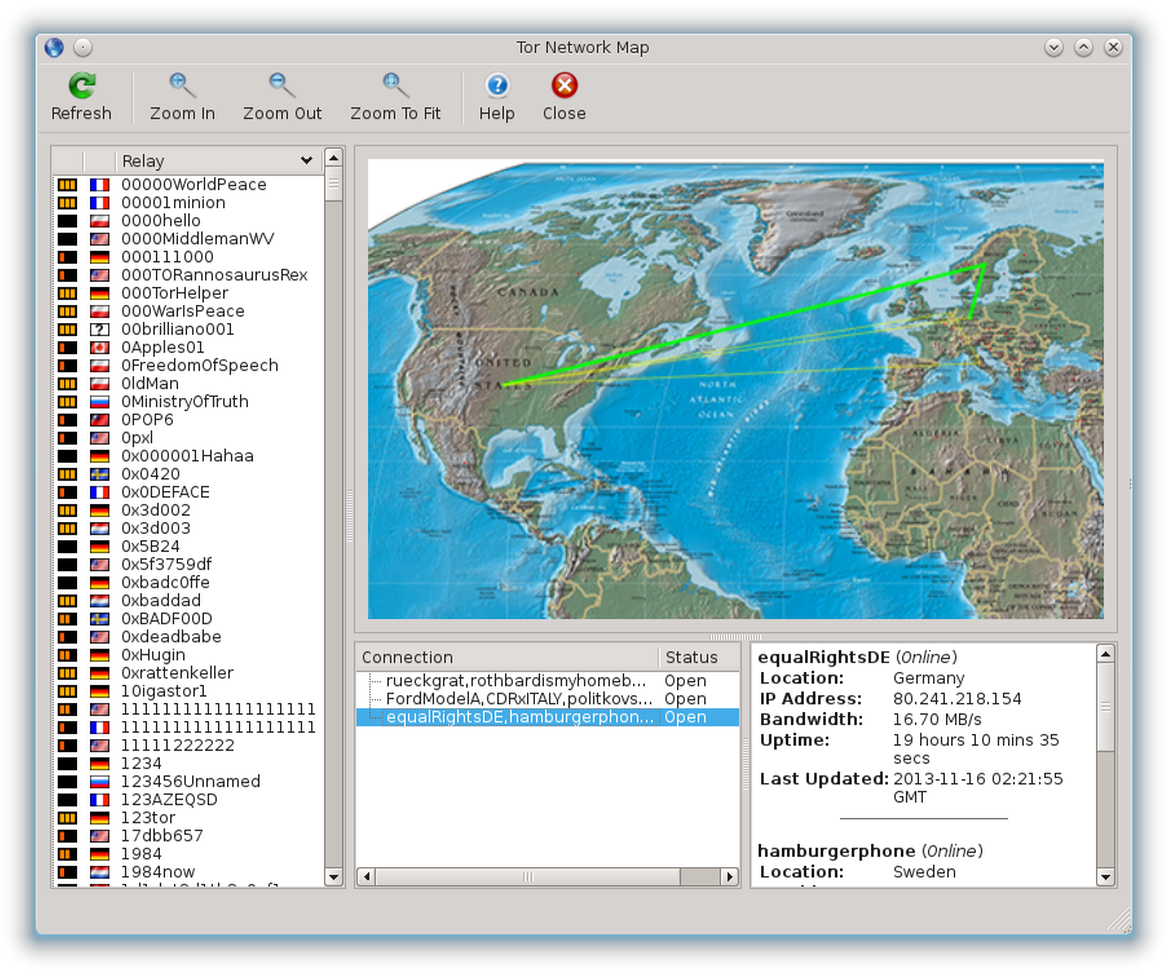
Task: Click the US flag beside 0000MiddlemanWV
Action: click(x=99, y=239)
